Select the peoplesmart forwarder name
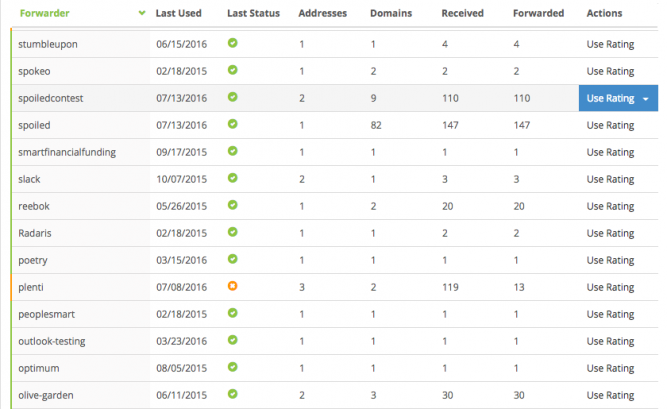The image size is (667, 409). tap(46, 314)
